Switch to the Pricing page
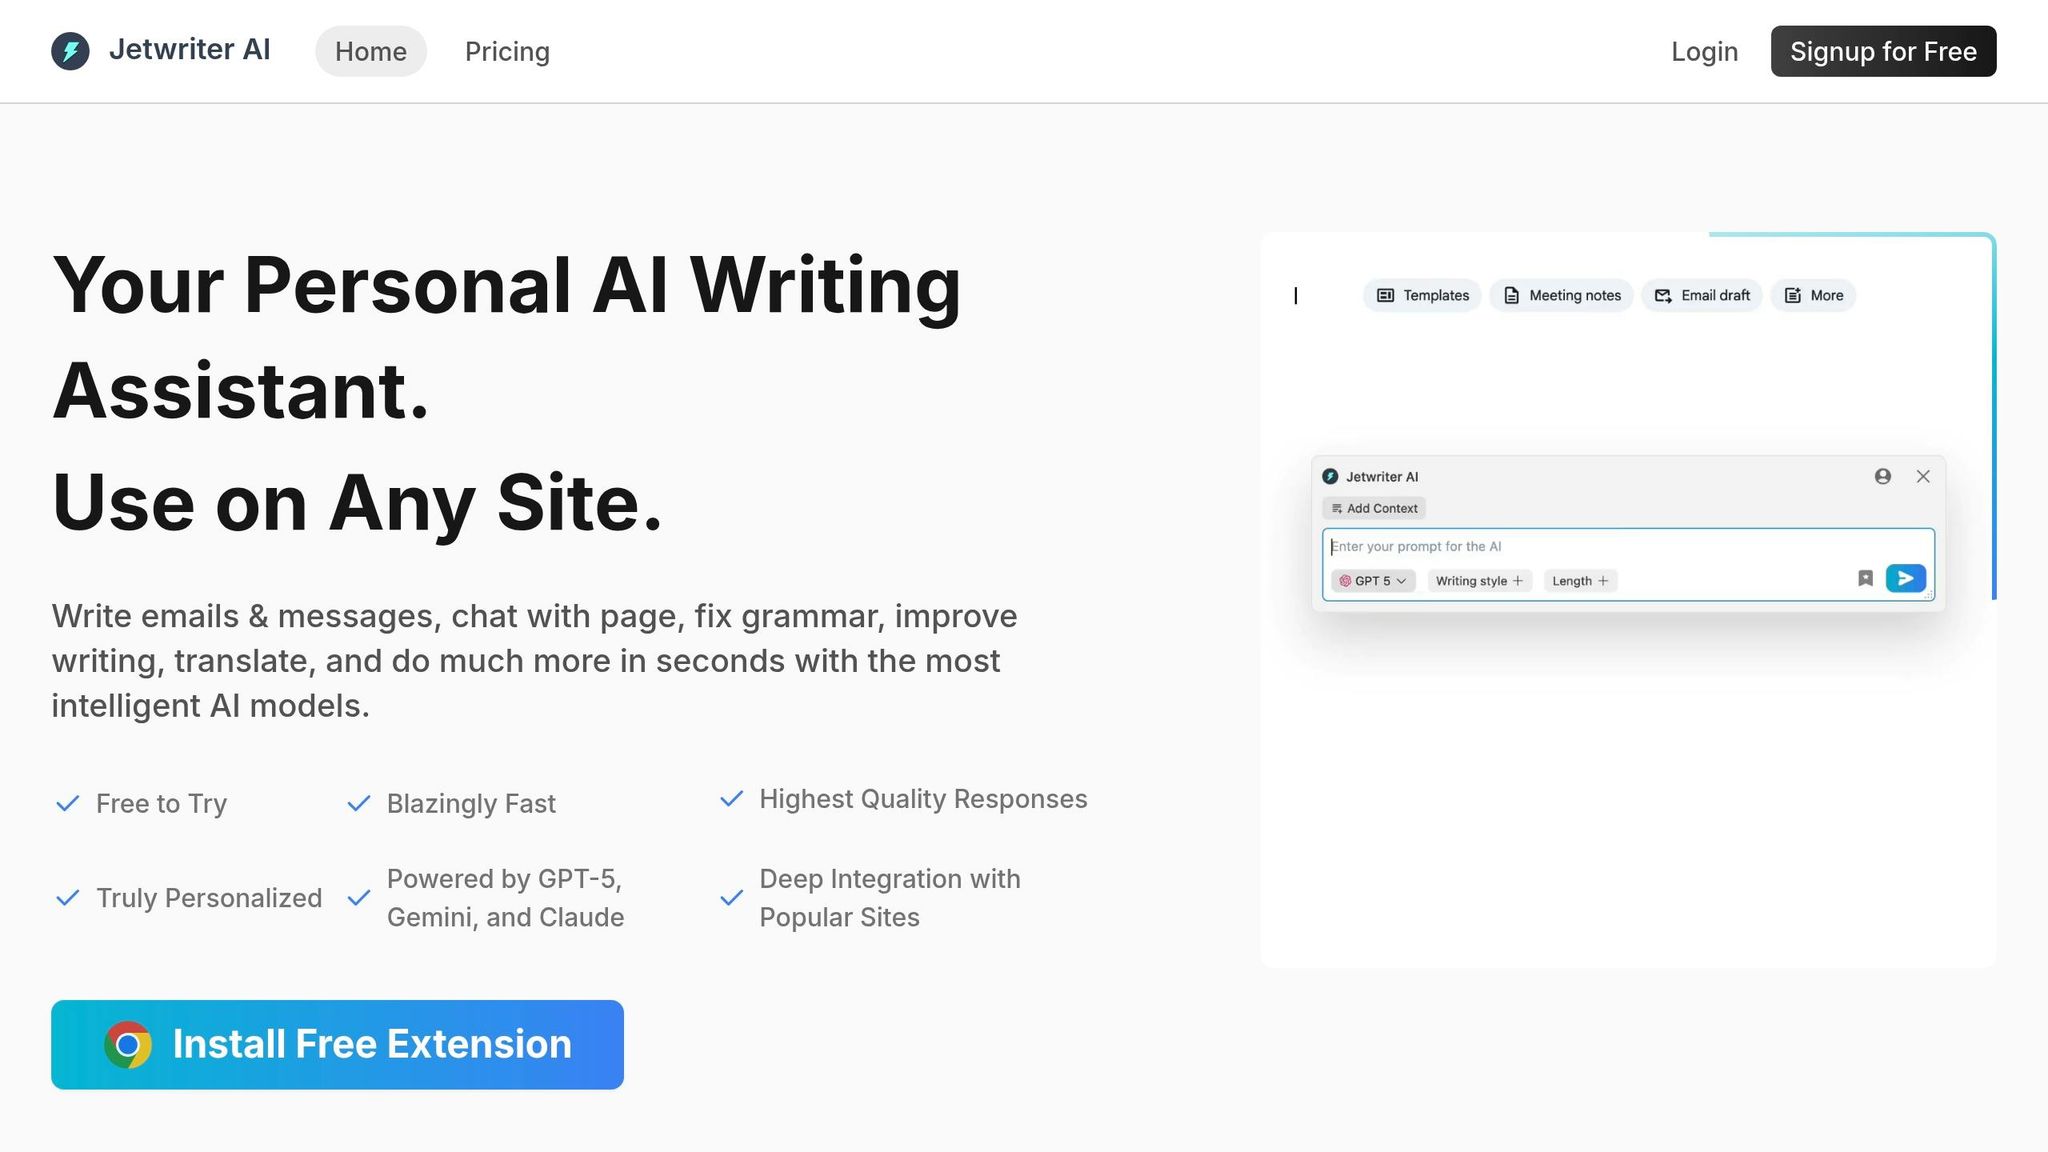The width and height of the screenshot is (2048, 1152). click(x=507, y=51)
